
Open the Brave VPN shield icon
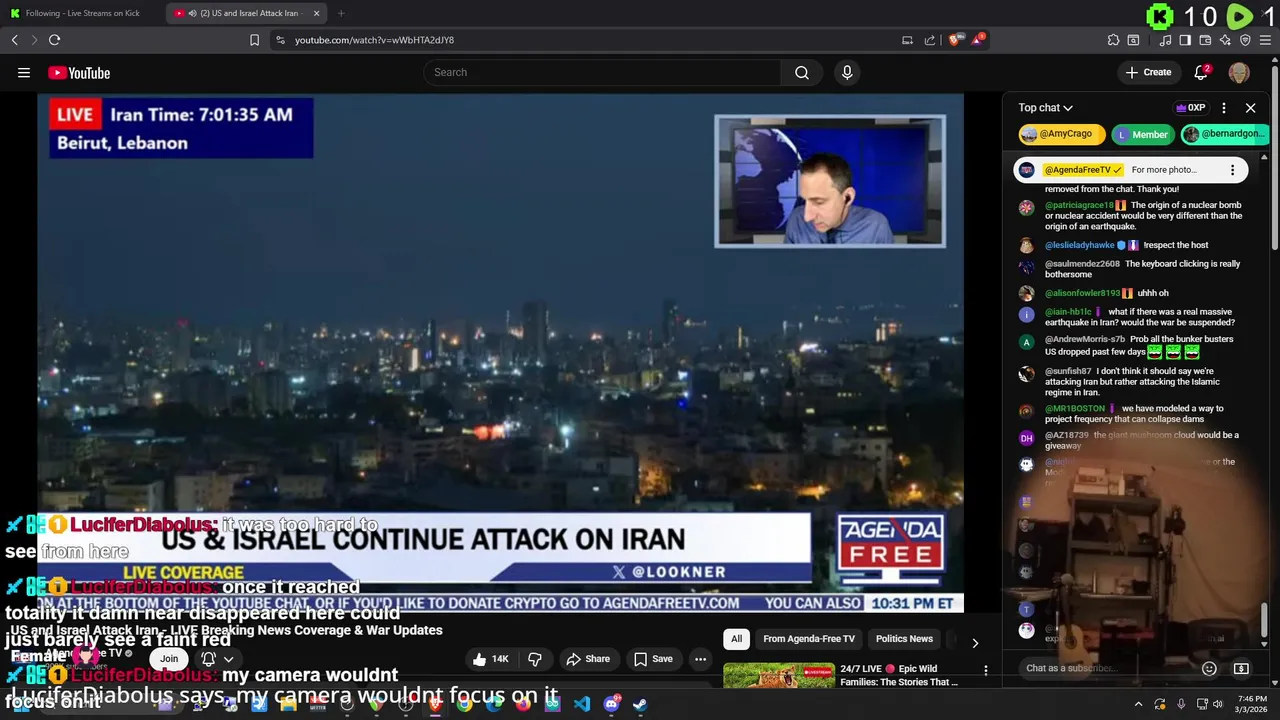(x=1245, y=40)
